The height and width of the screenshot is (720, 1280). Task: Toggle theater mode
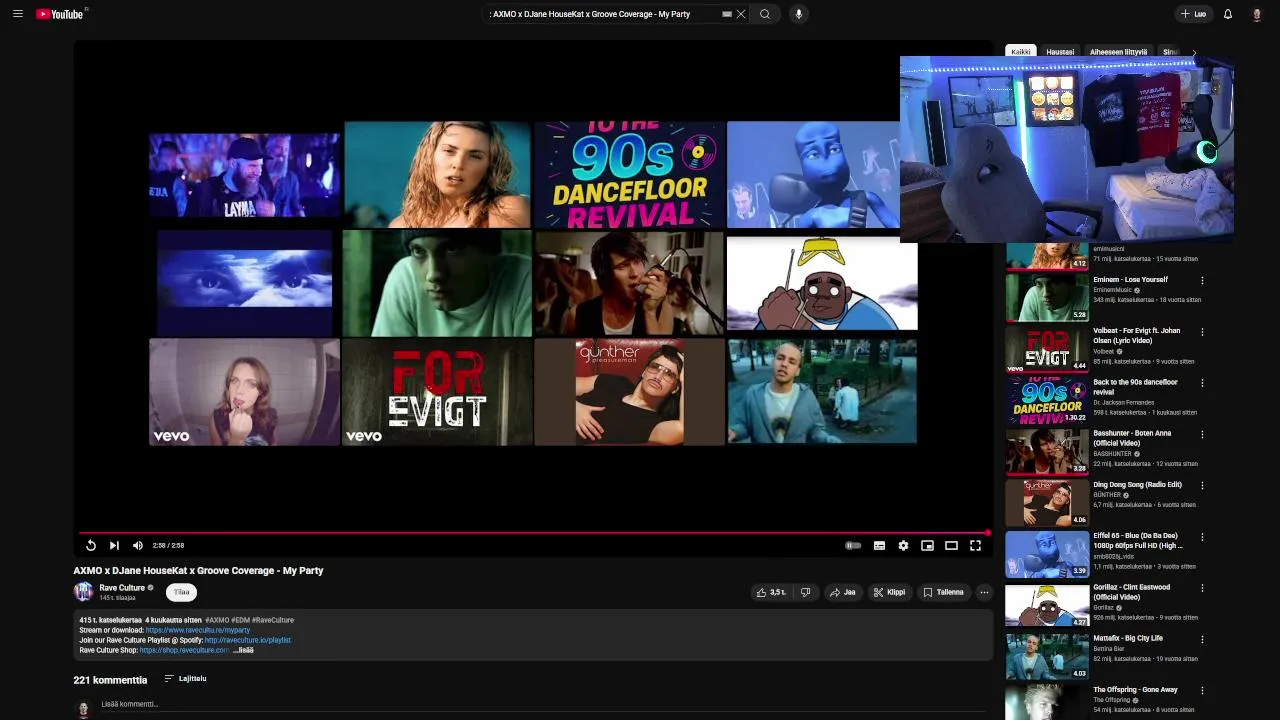[x=951, y=546]
